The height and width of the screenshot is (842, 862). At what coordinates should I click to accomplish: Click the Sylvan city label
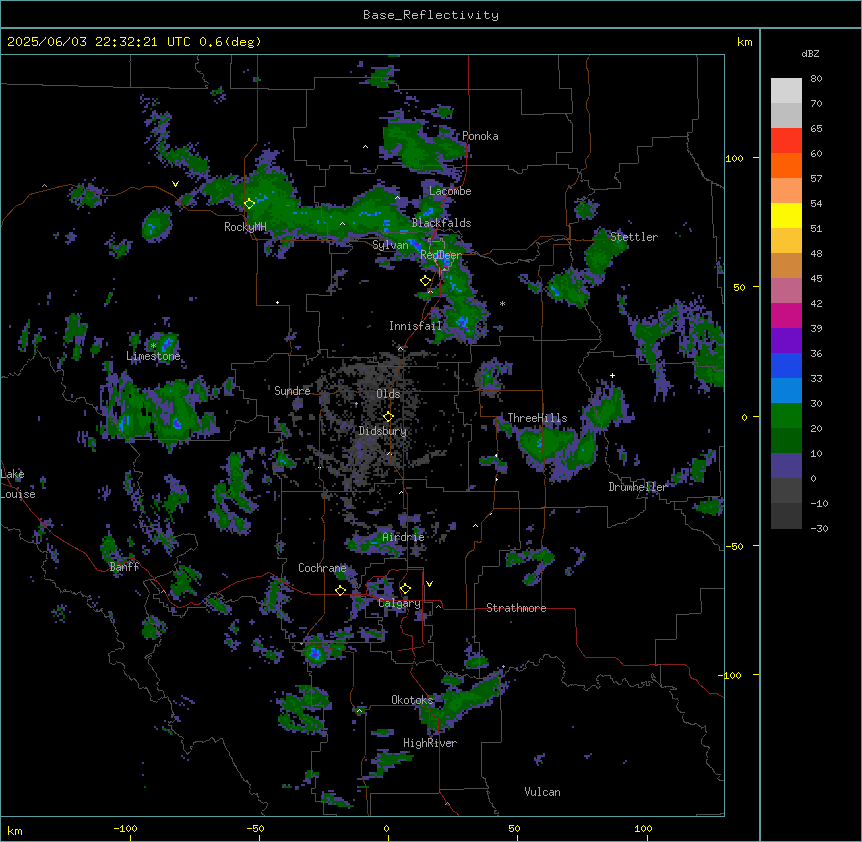coord(390,245)
